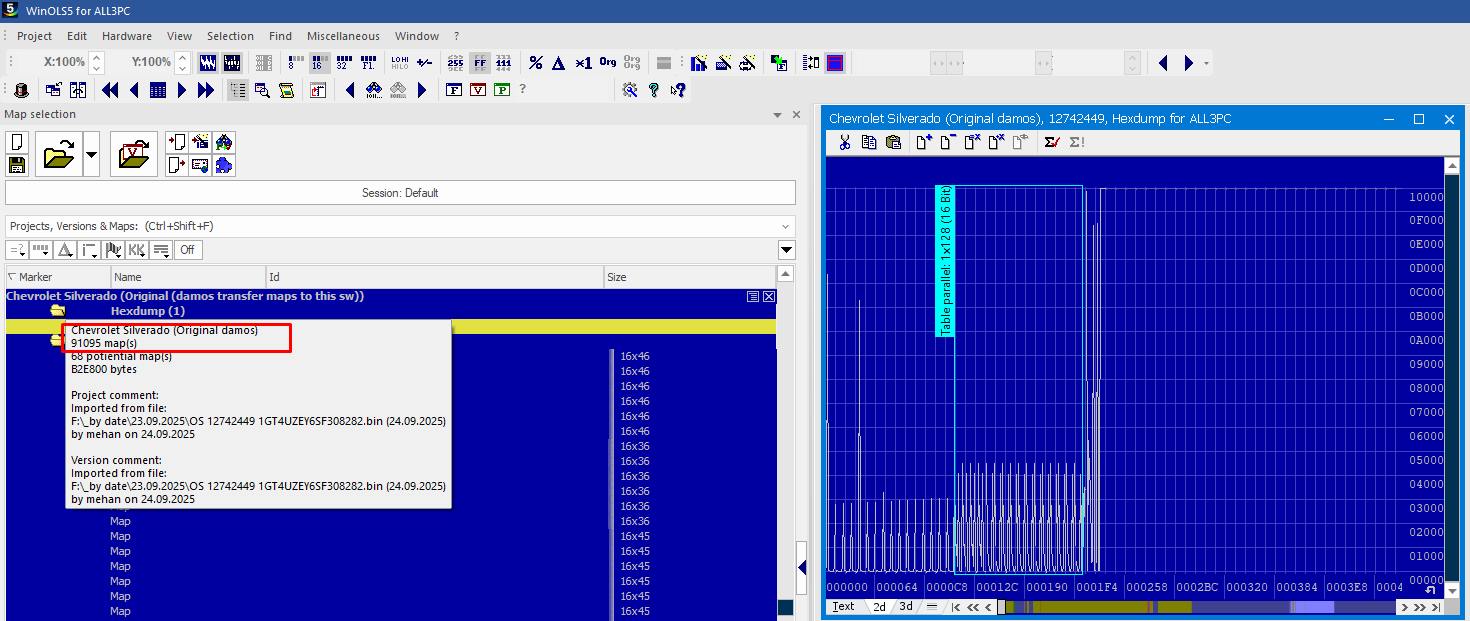Switch to the Text view tab
The width and height of the screenshot is (1470, 621).
tap(844, 606)
